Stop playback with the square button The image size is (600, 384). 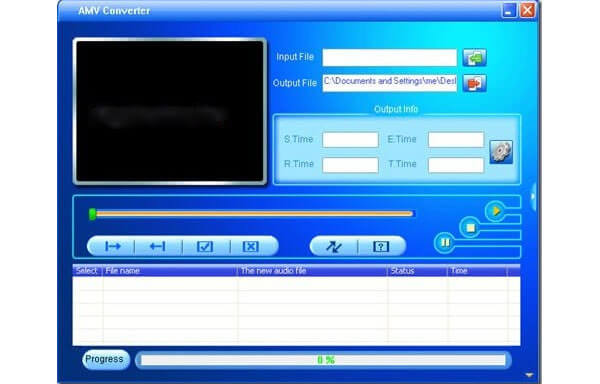pos(470,228)
